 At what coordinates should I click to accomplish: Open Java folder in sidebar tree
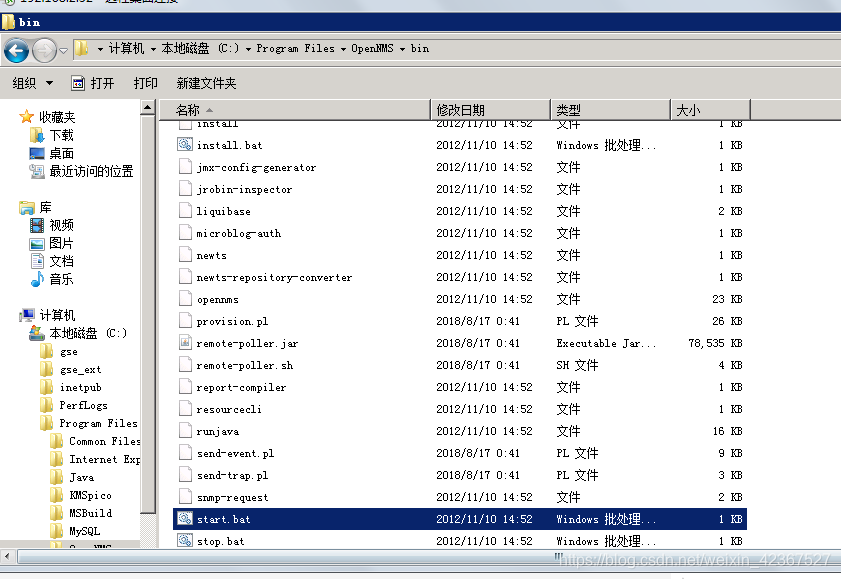click(x=72, y=477)
